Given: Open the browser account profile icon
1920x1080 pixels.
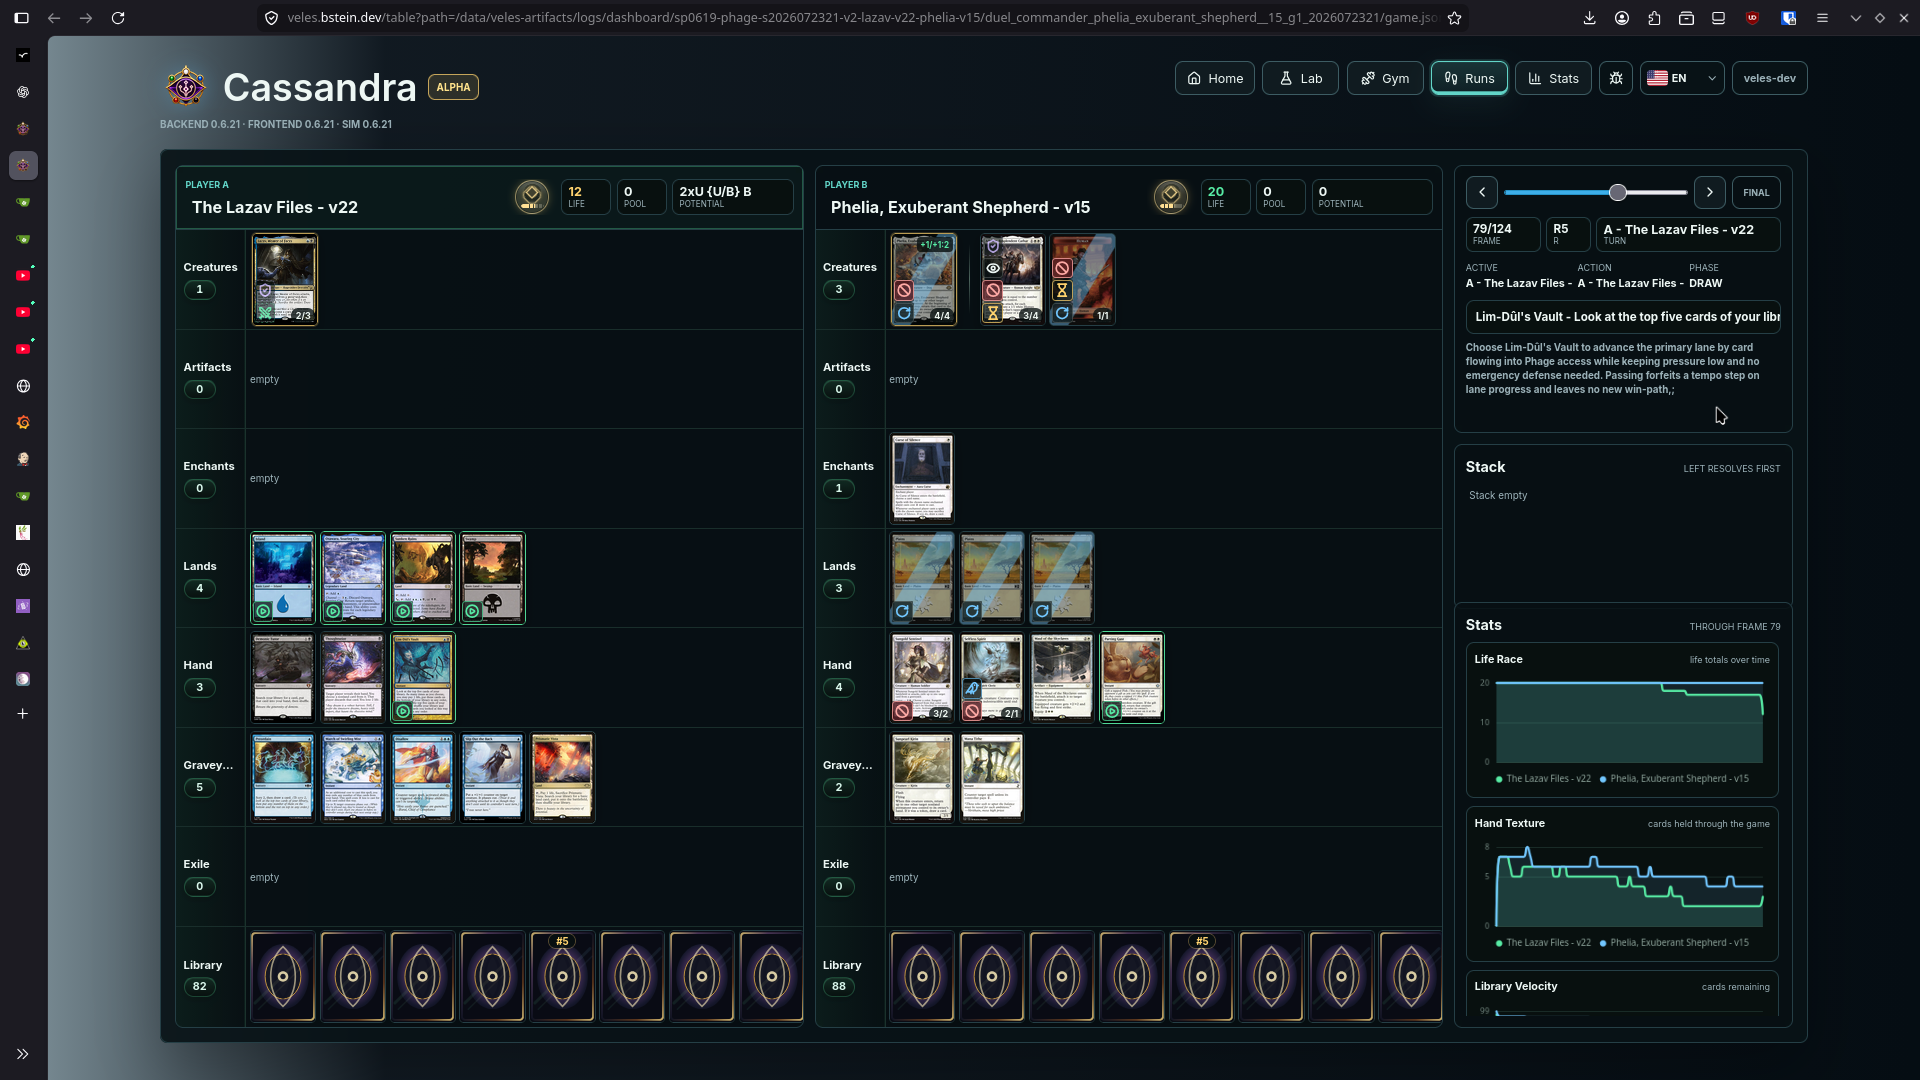Looking at the screenshot, I should [1622, 18].
